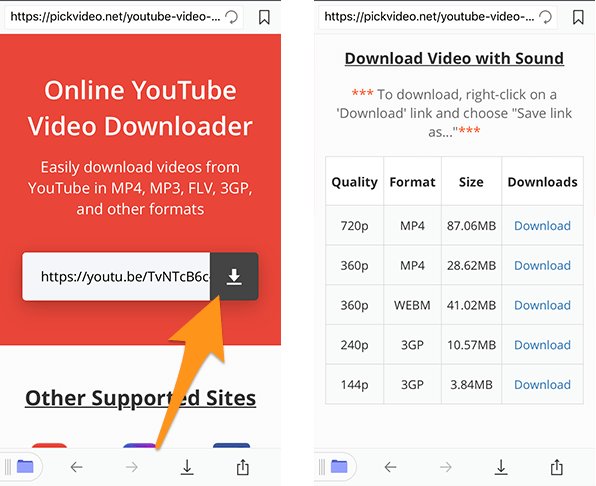Focus the youtu.be video URL input field
The height and width of the screenshot is (486, 596).
pyautogui.click(x=116, y=277)
